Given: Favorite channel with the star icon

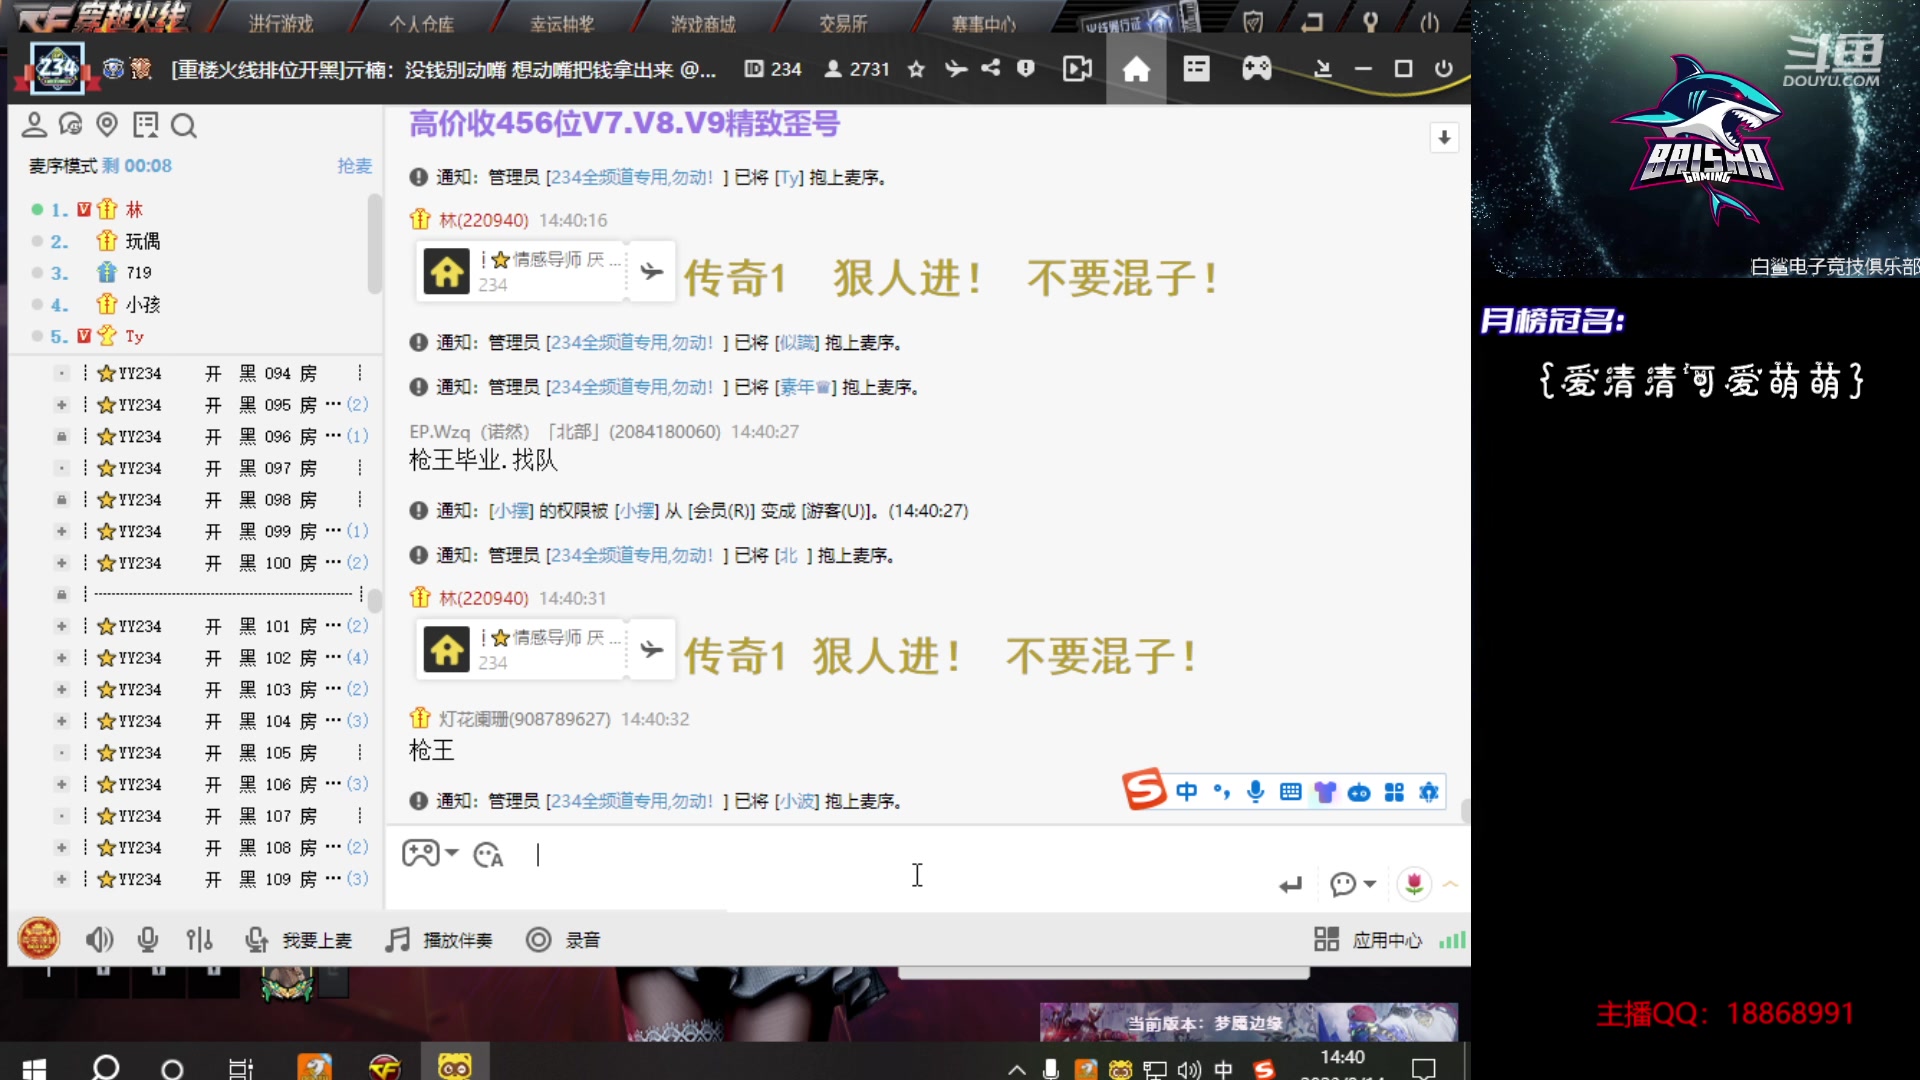Looking at the screenshot, I should coord(916,69).
